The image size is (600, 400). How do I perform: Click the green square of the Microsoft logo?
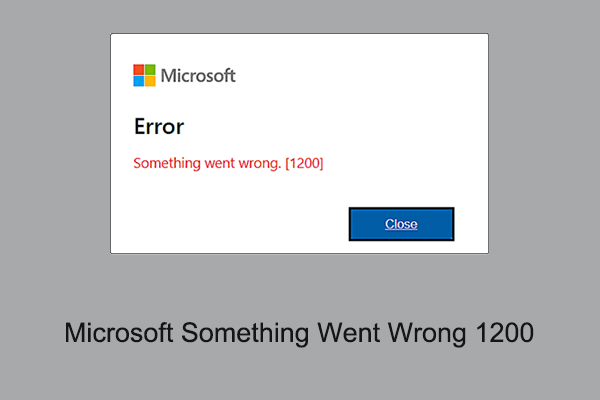pyautogui.click(x=151, y=70)
